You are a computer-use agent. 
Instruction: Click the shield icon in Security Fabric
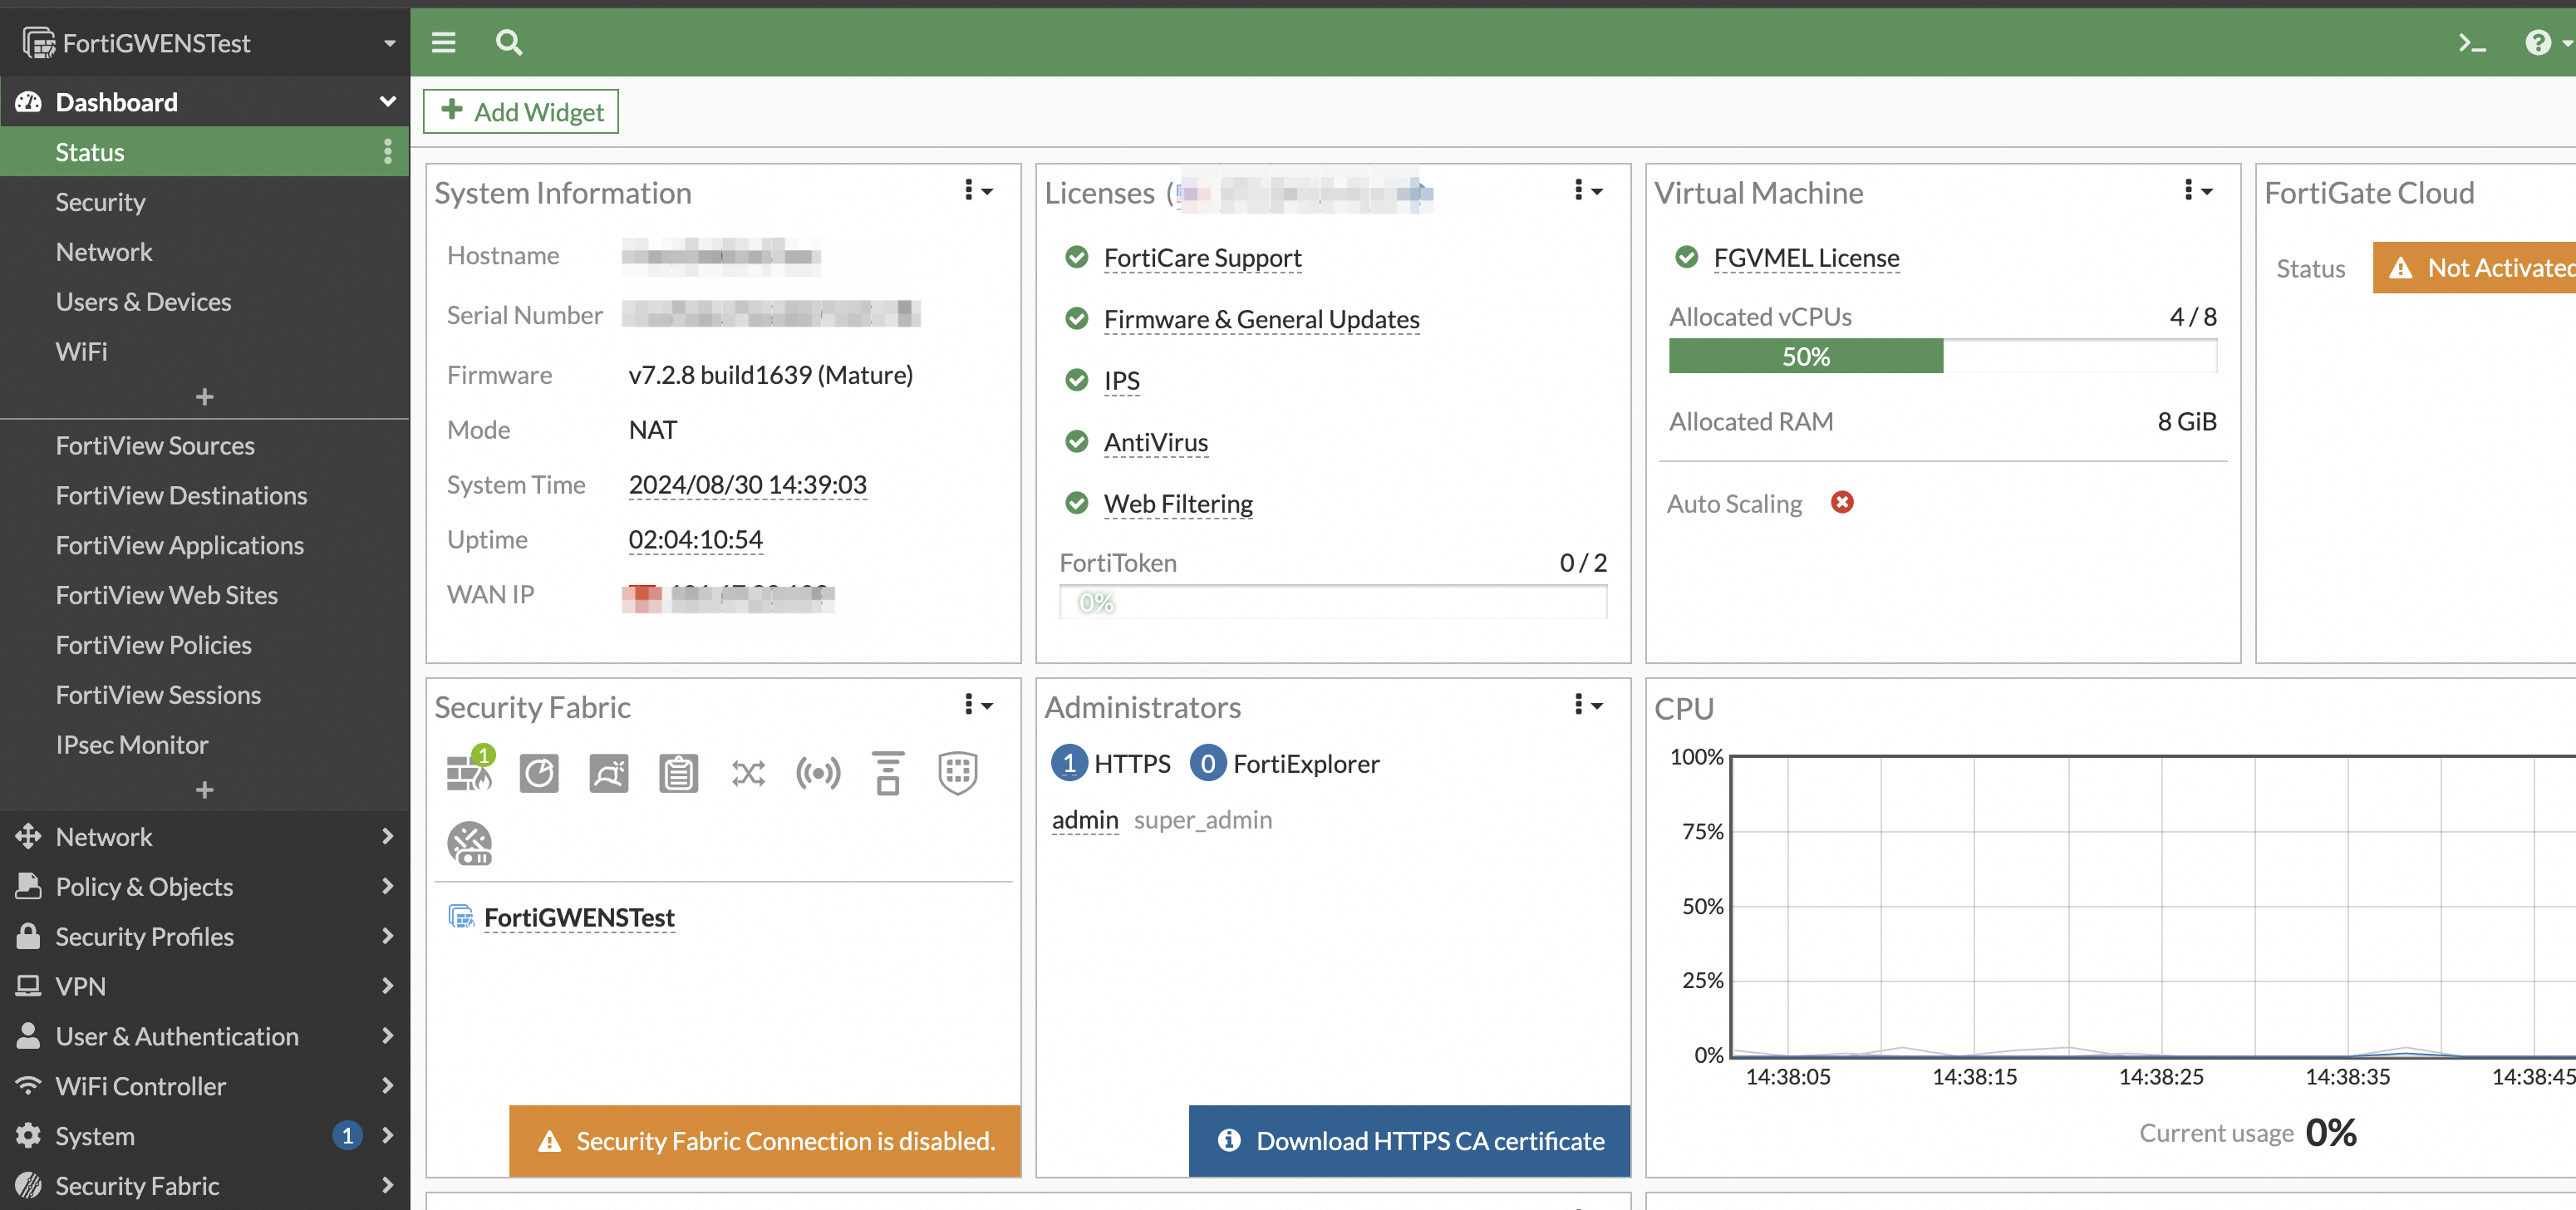(x=957, y=773)
